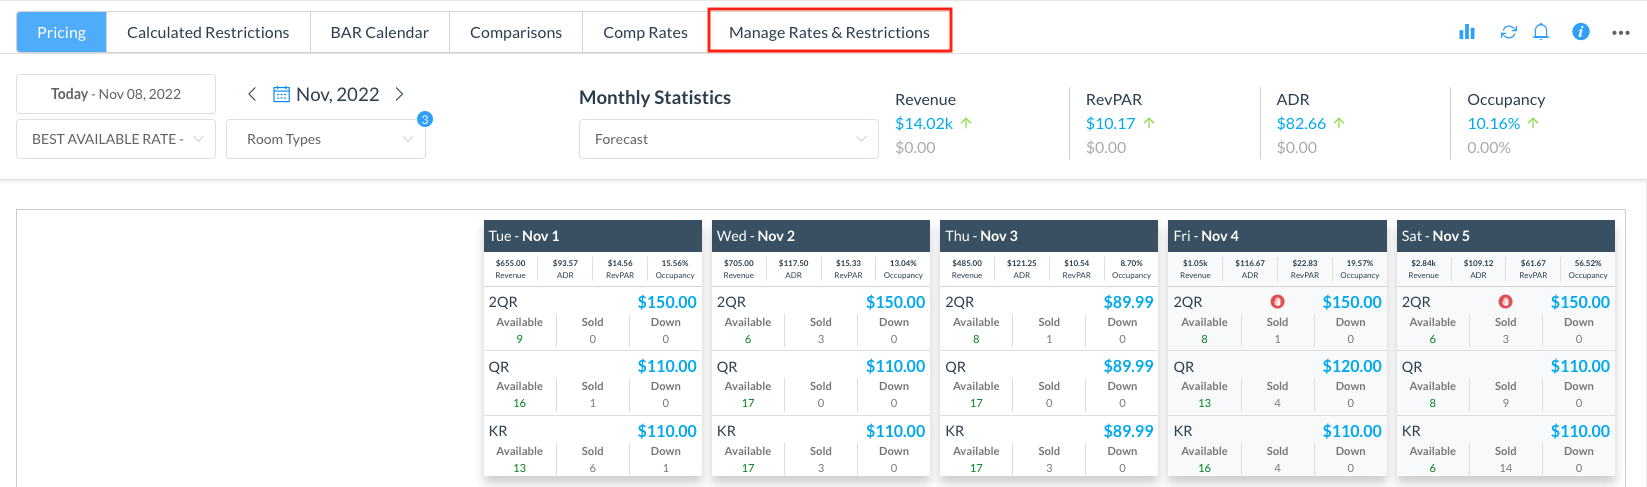
Task: Select the BAR Calendar tab
Action: click(379, 32)
